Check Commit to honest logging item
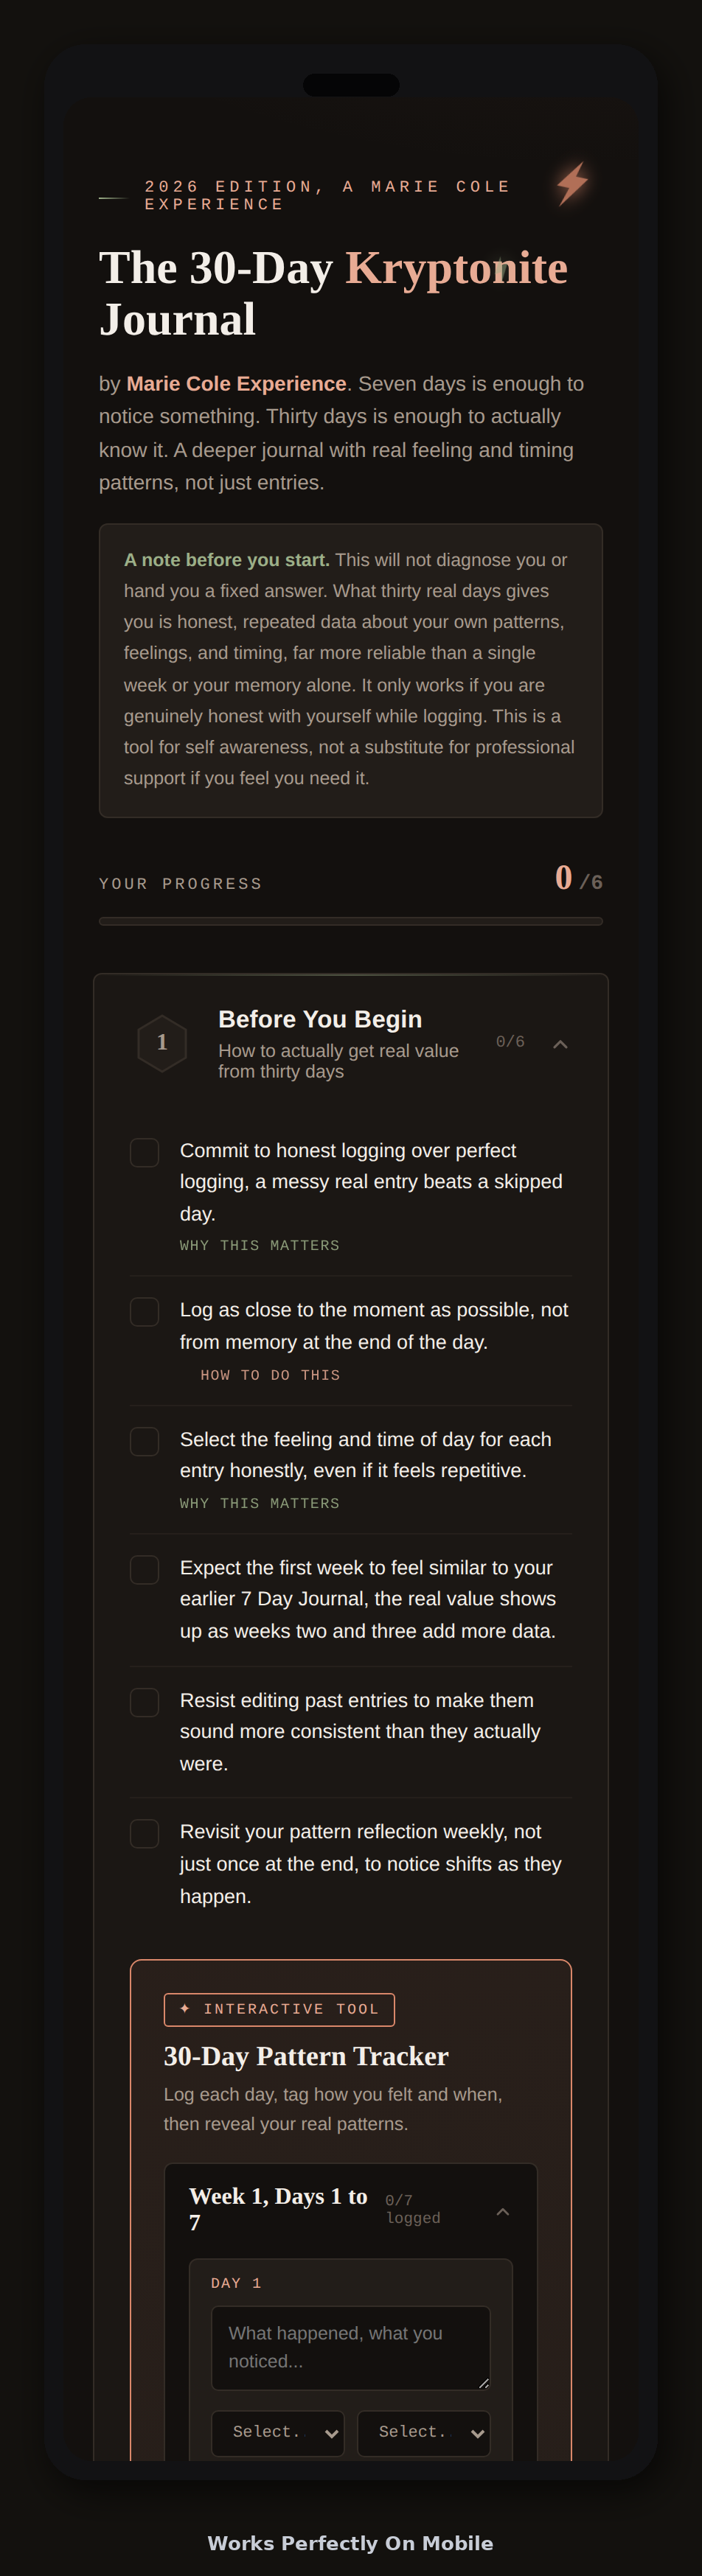 click(x=145, y=1152)
